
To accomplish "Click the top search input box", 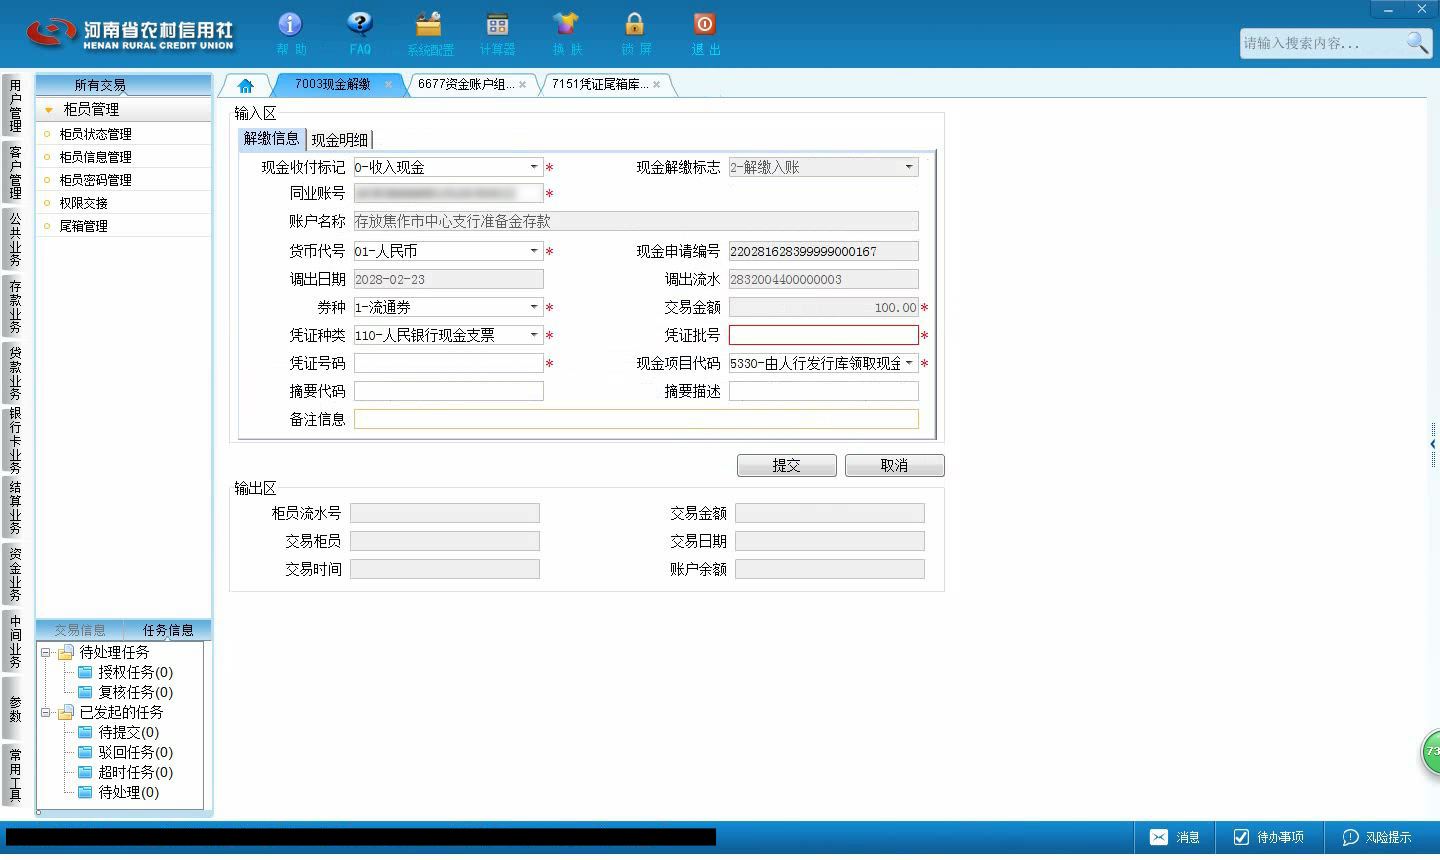I will 1320,43.
